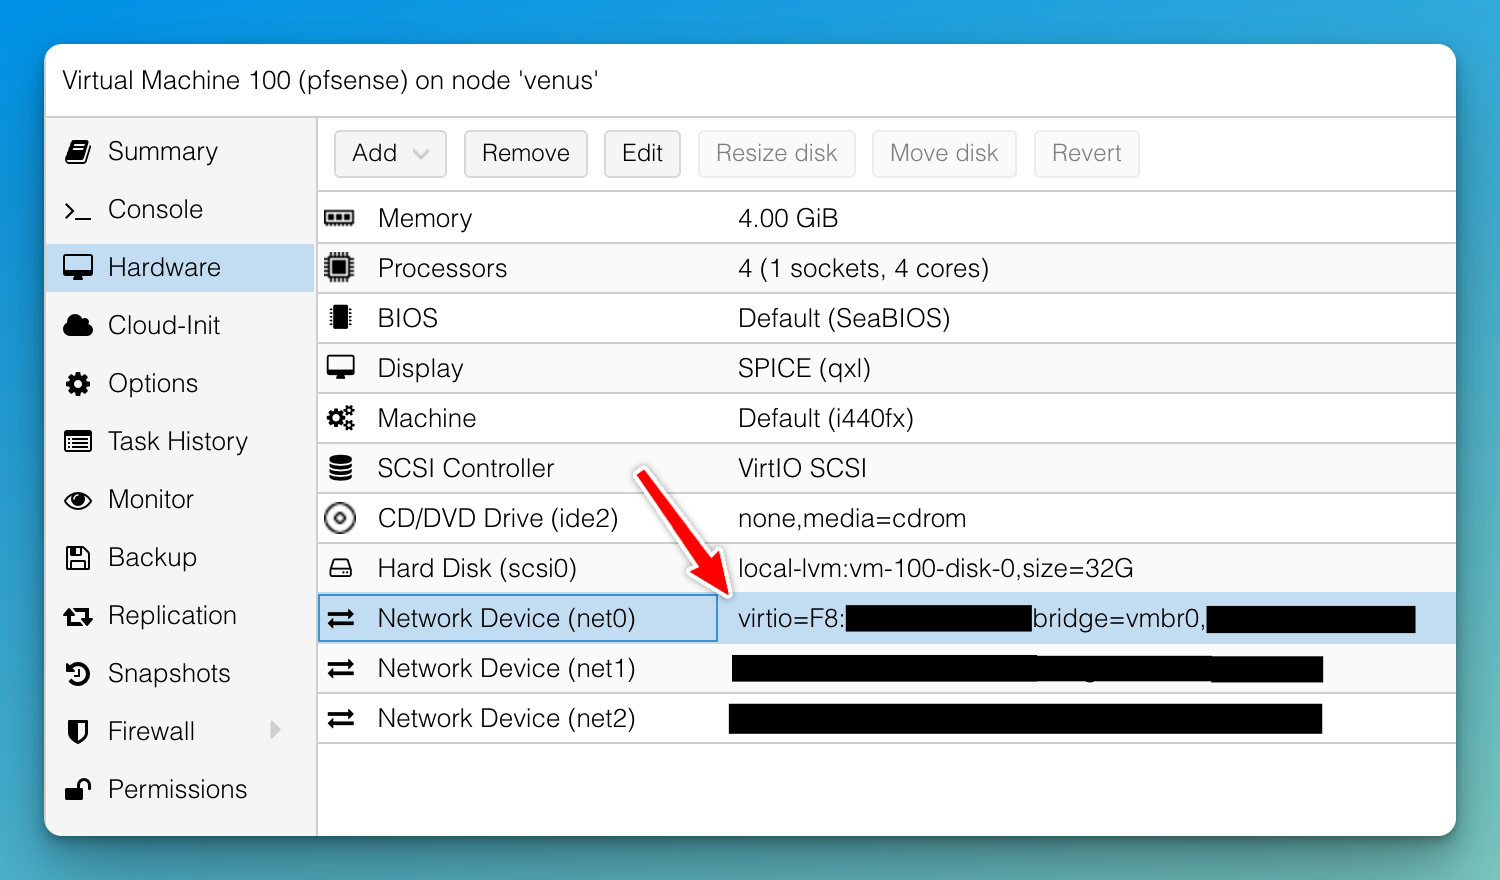Viewport: 1500px width, 880px height.
Task: Click the Console prompt icon
Action: coord(78,210)
